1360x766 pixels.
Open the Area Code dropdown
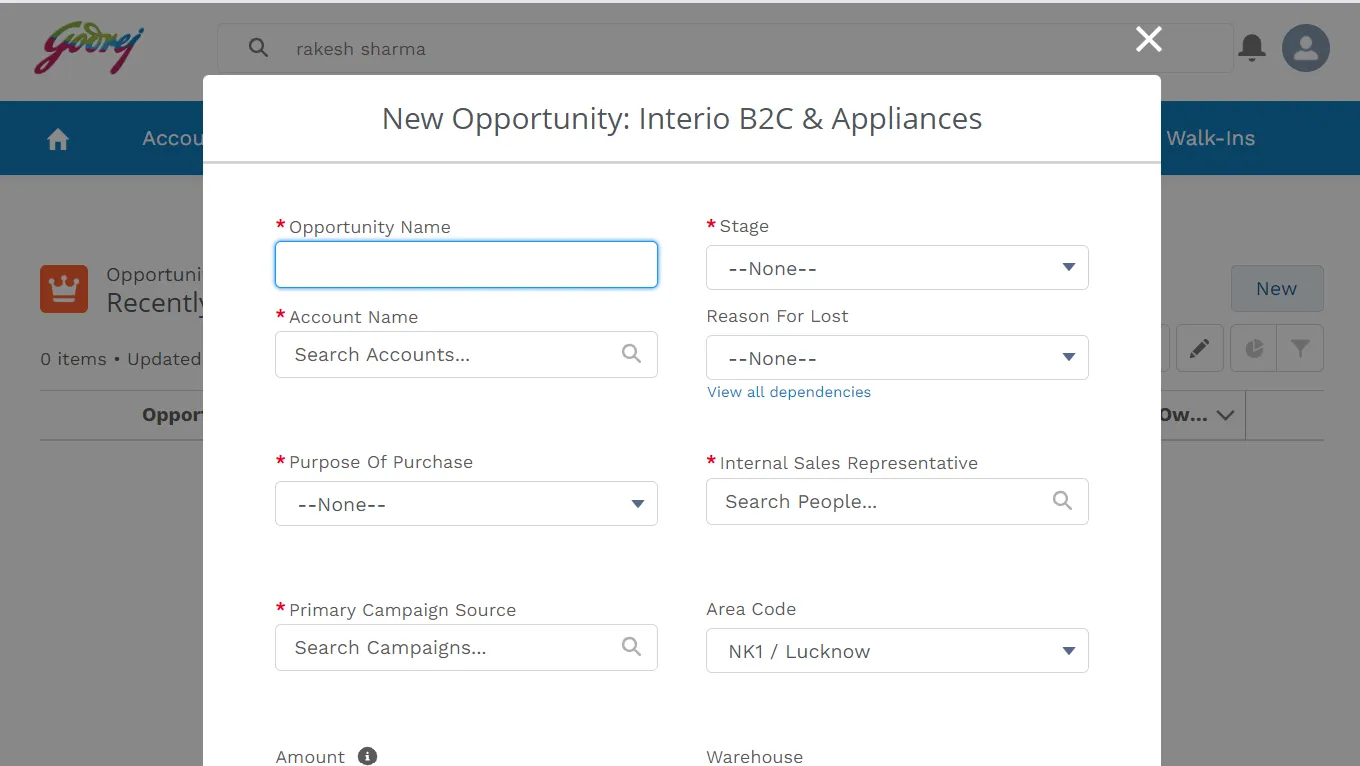[x=897, y=651]
